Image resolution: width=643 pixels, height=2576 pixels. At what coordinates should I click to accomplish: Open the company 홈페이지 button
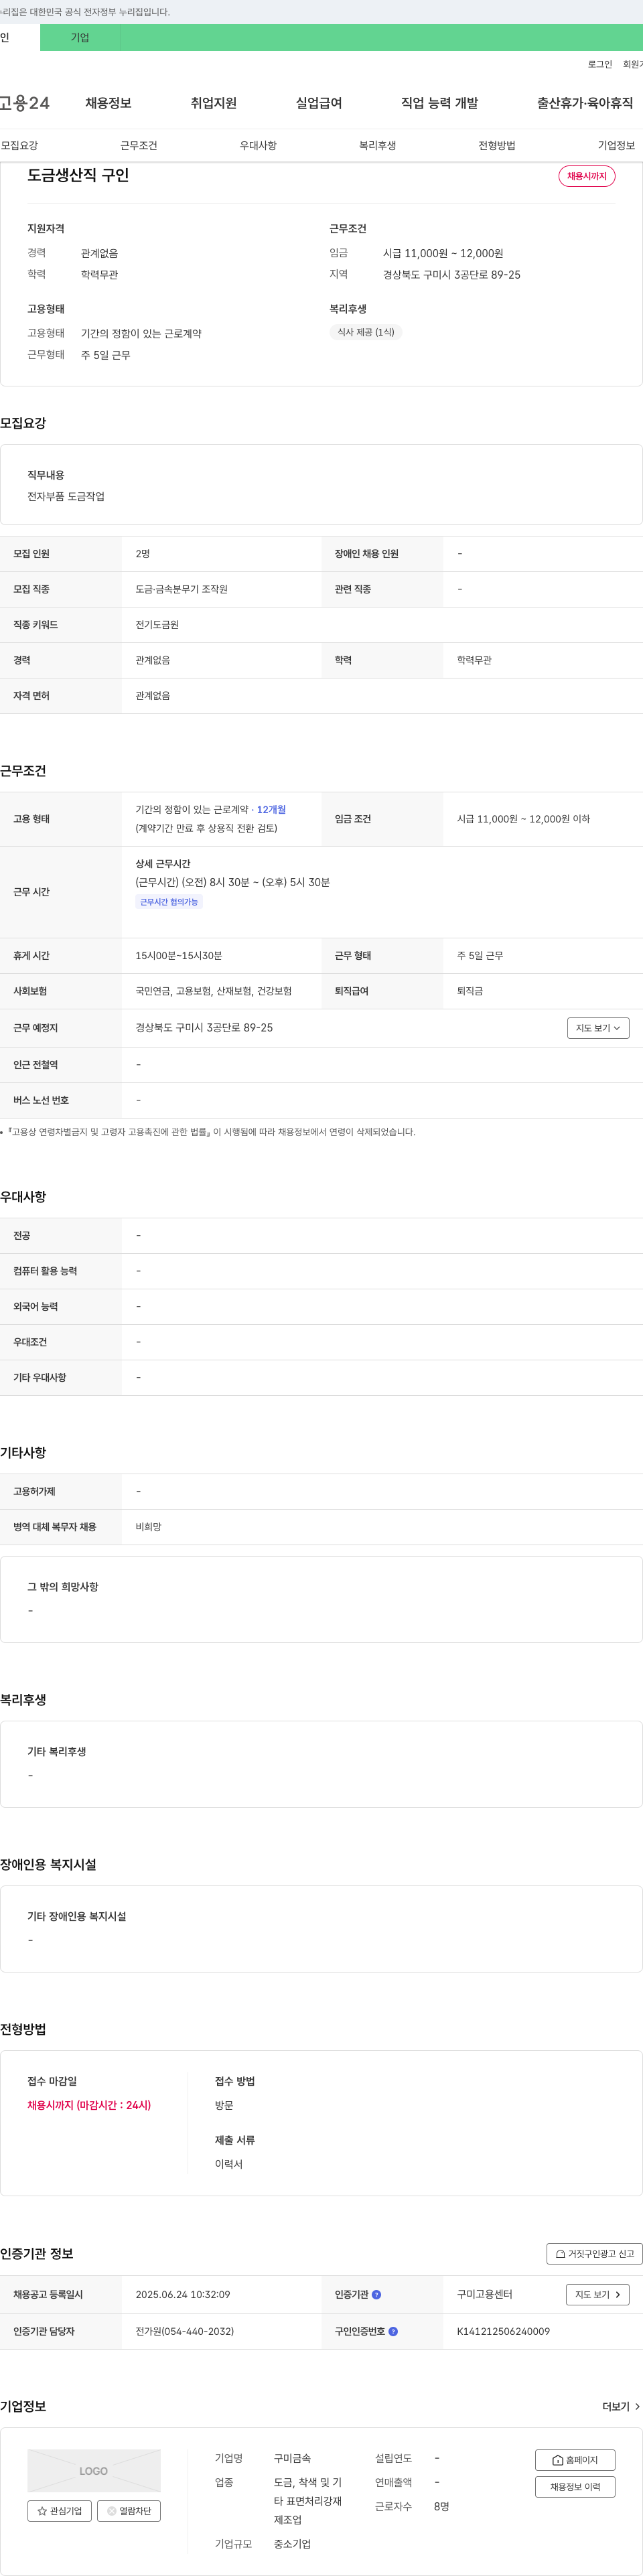click(575, 2460)
